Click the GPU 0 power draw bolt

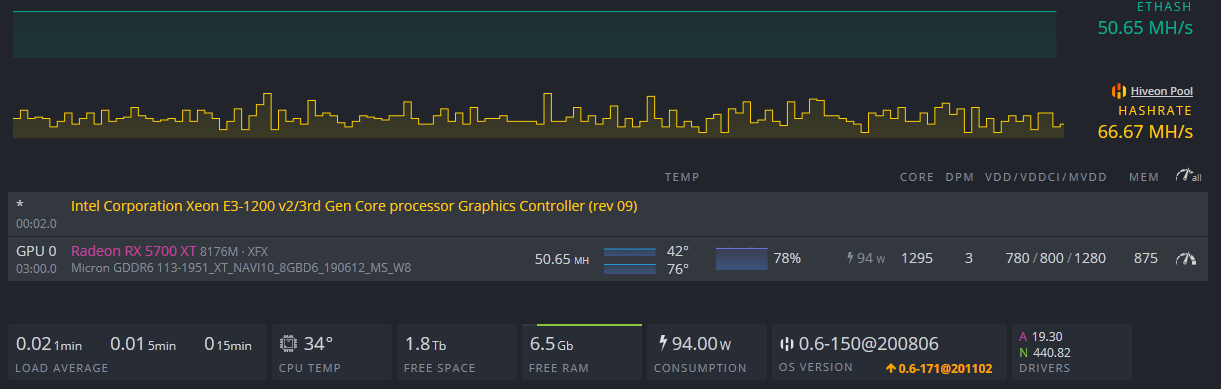coord(851,258)
